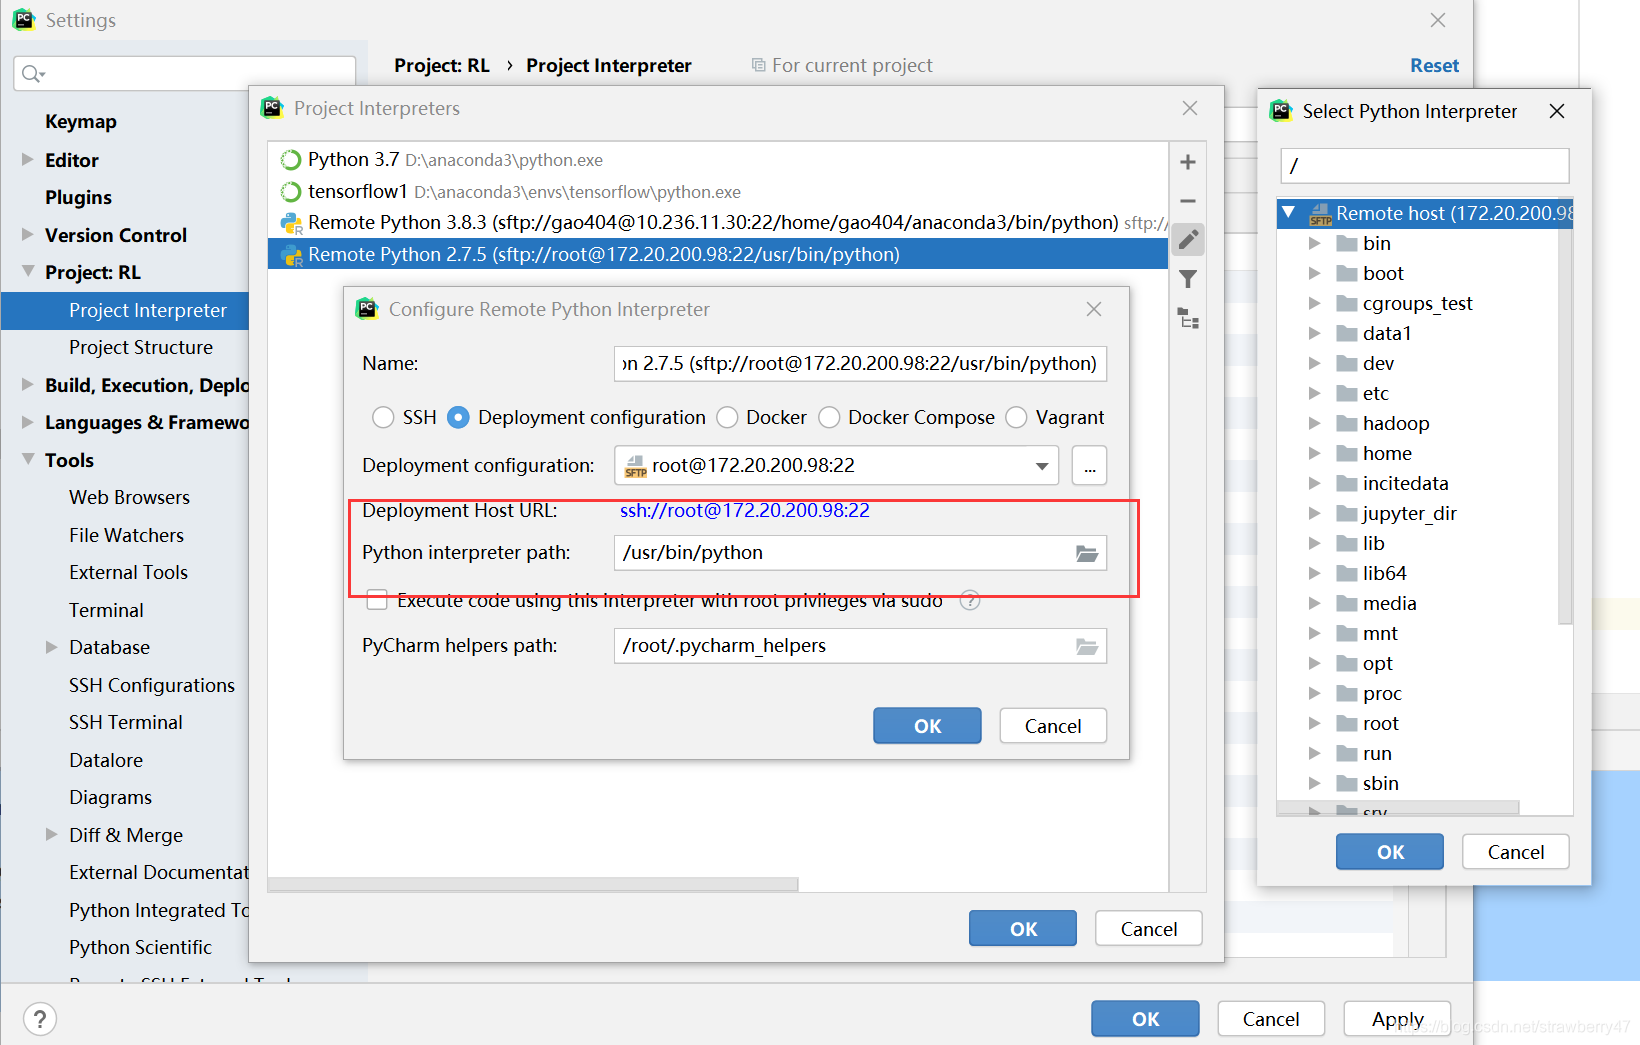This screenshot has height=1045, width=1640.
Task: Open File Watchers settings page
Action: tap(126, 535)
